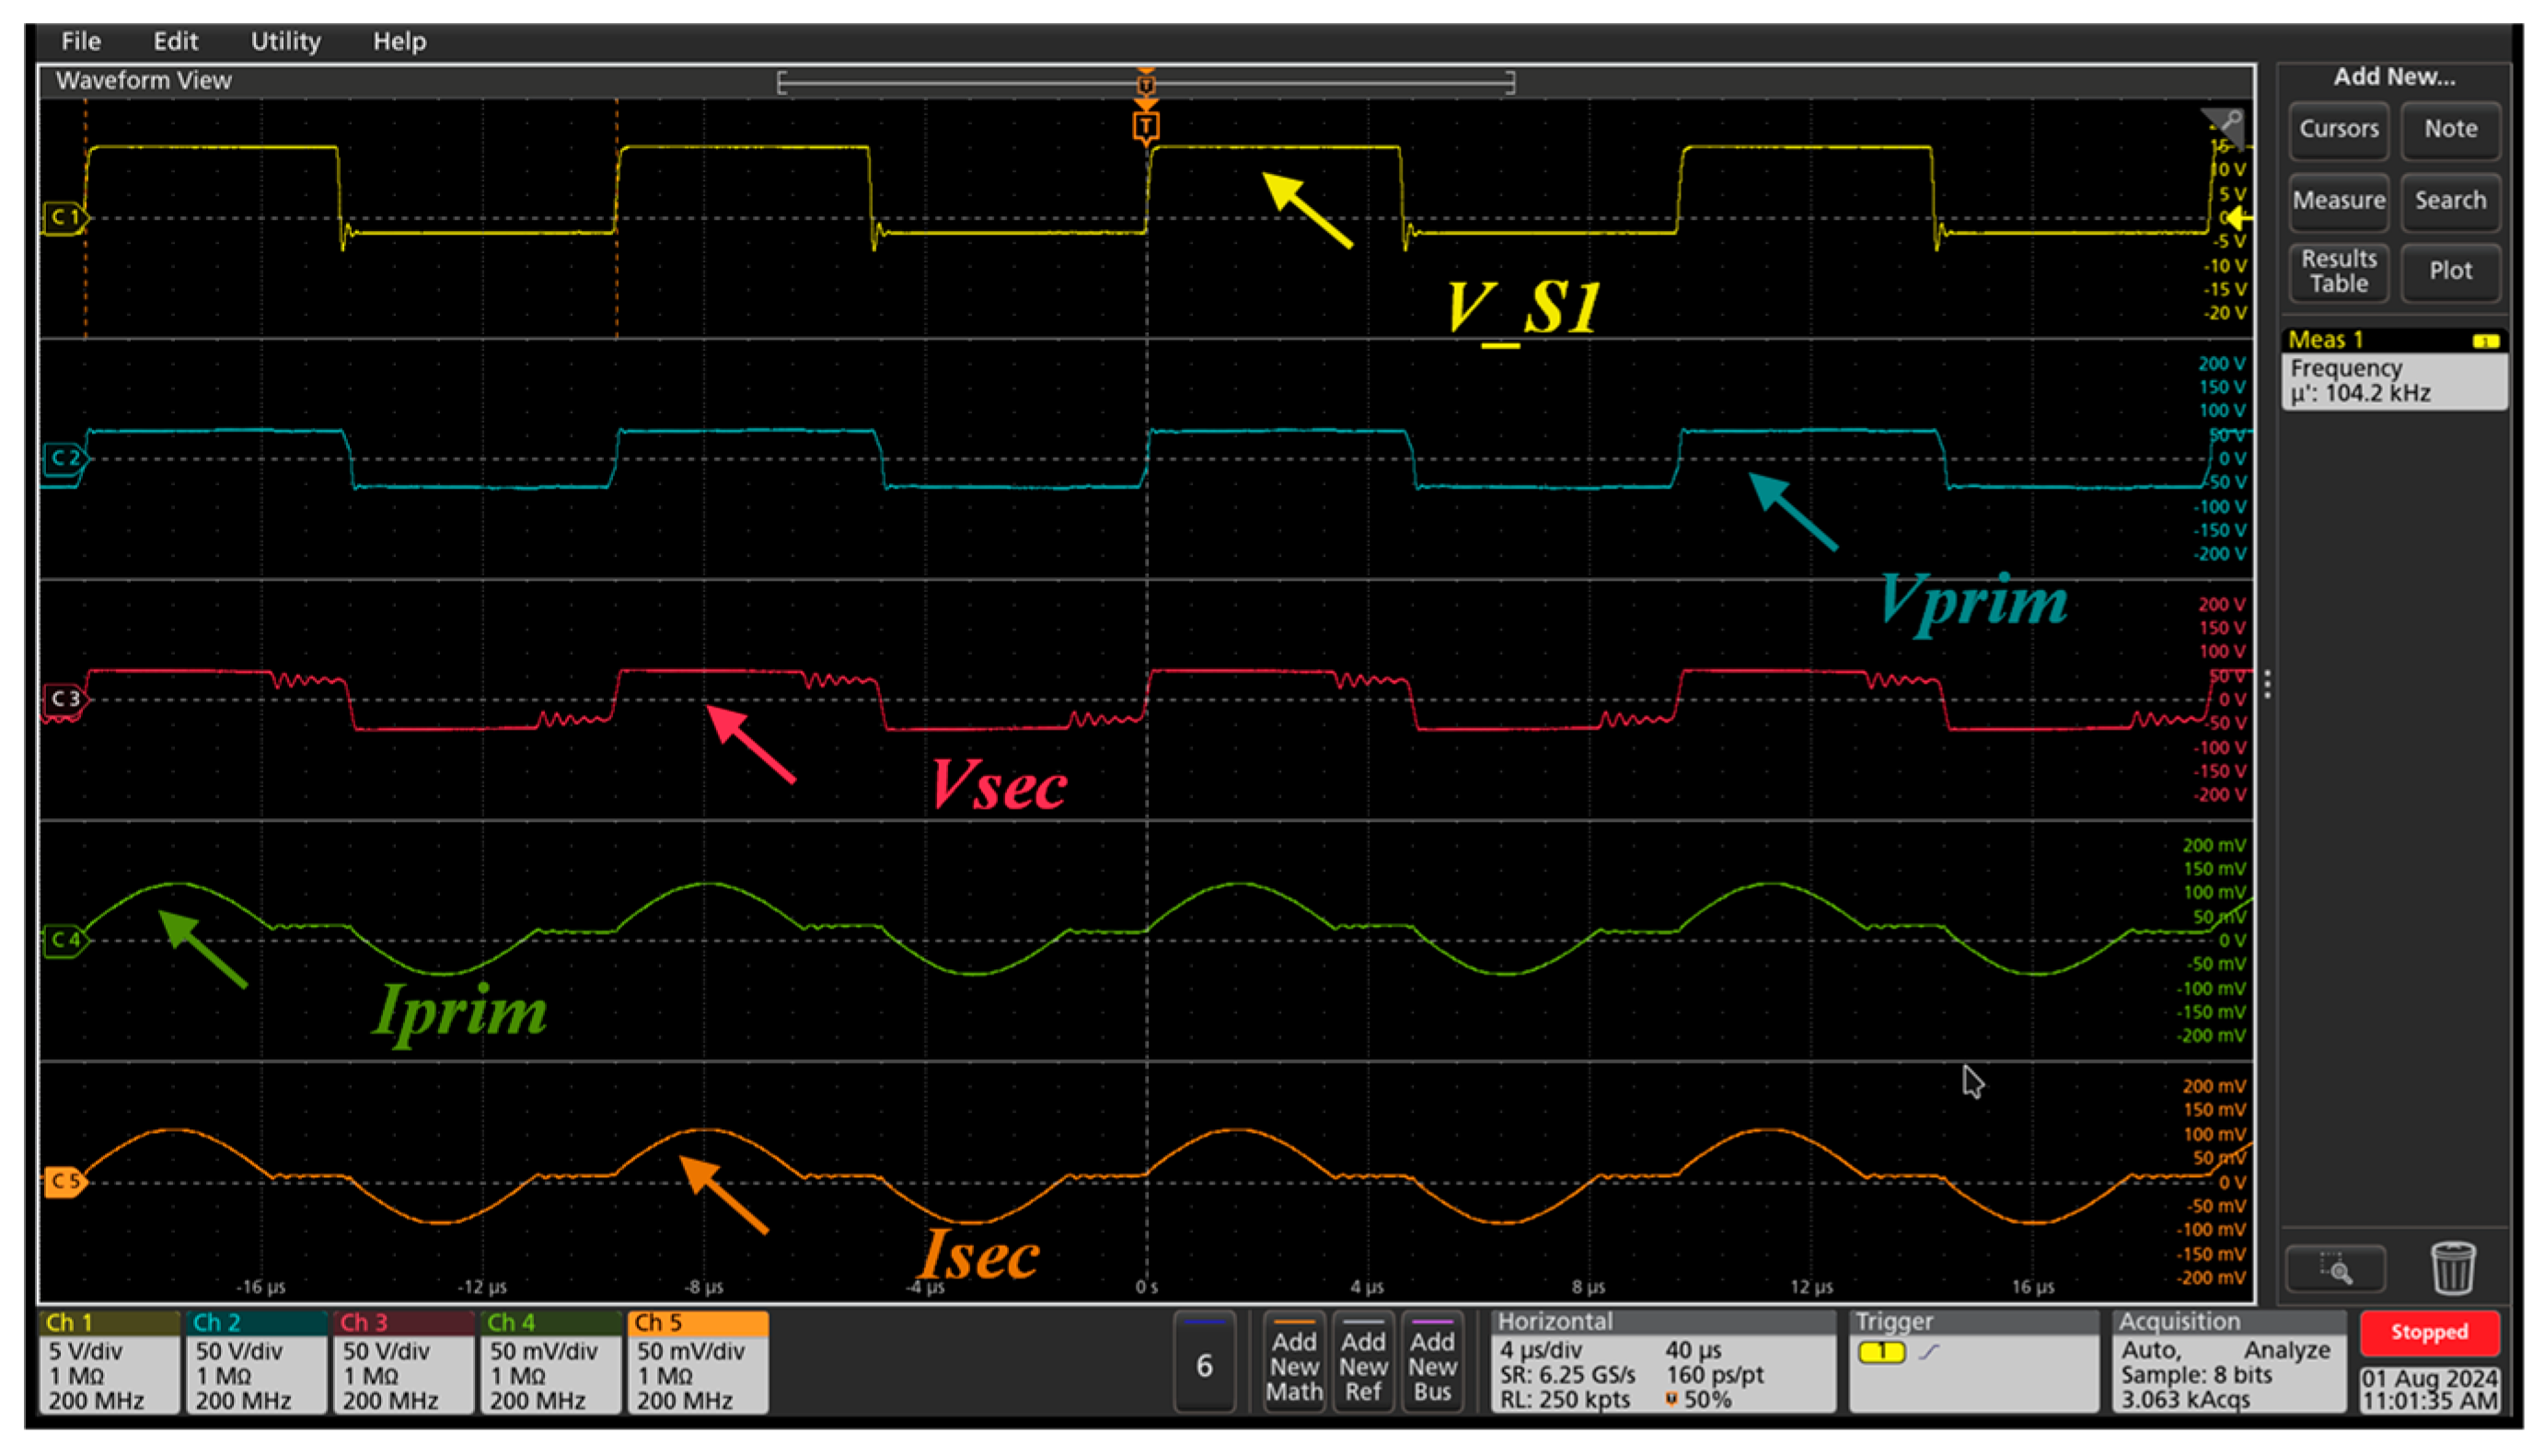Open the Meas 1 Frequency badge

(2393, 369)
